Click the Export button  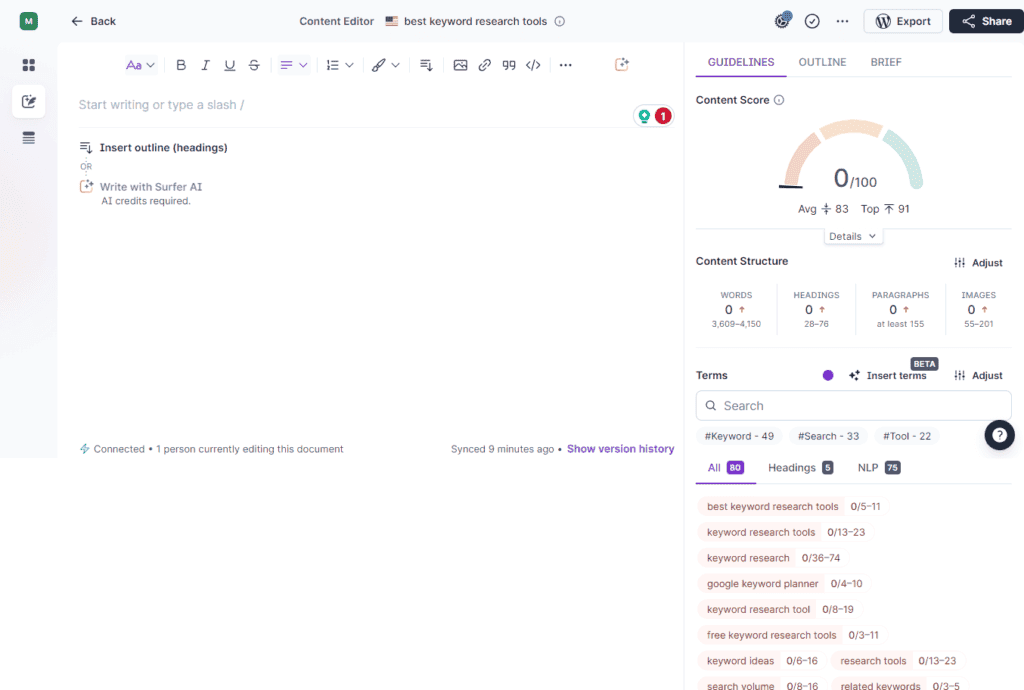(x=903, y=20)
